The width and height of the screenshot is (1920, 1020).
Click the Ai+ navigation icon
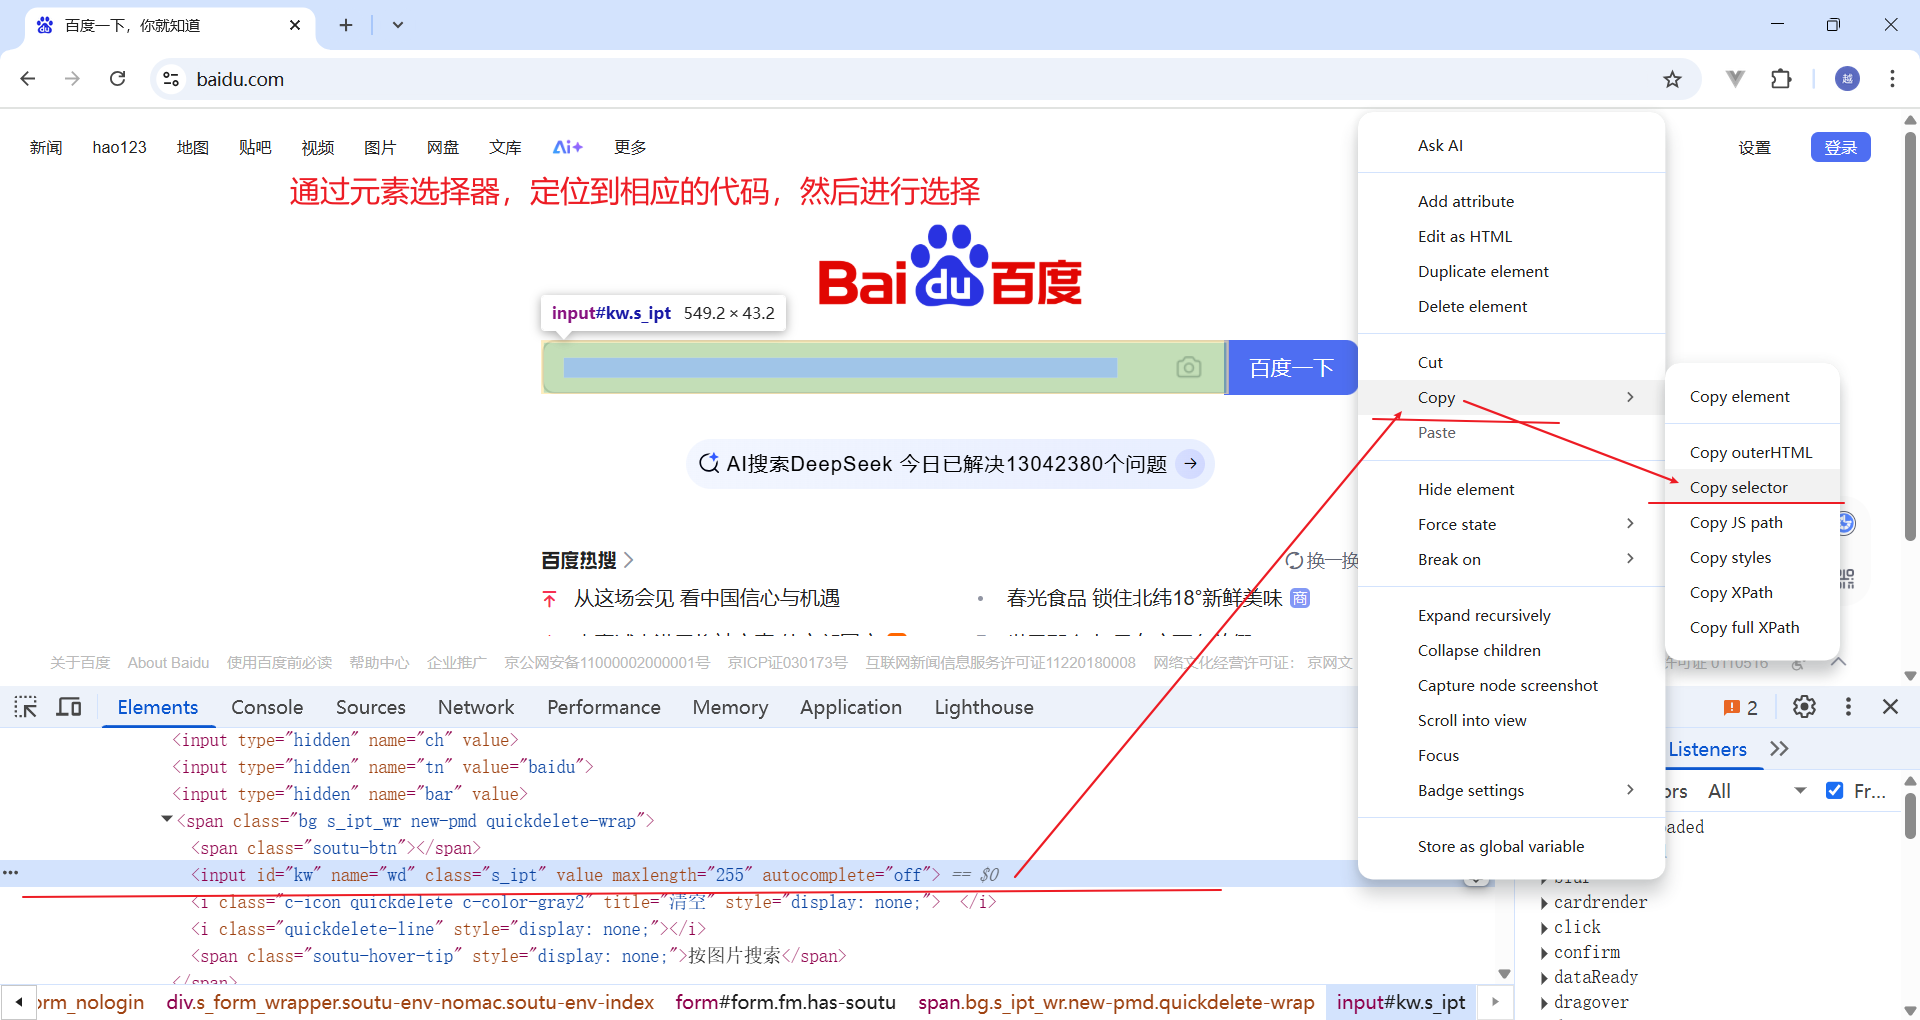[x=567, y=147]
